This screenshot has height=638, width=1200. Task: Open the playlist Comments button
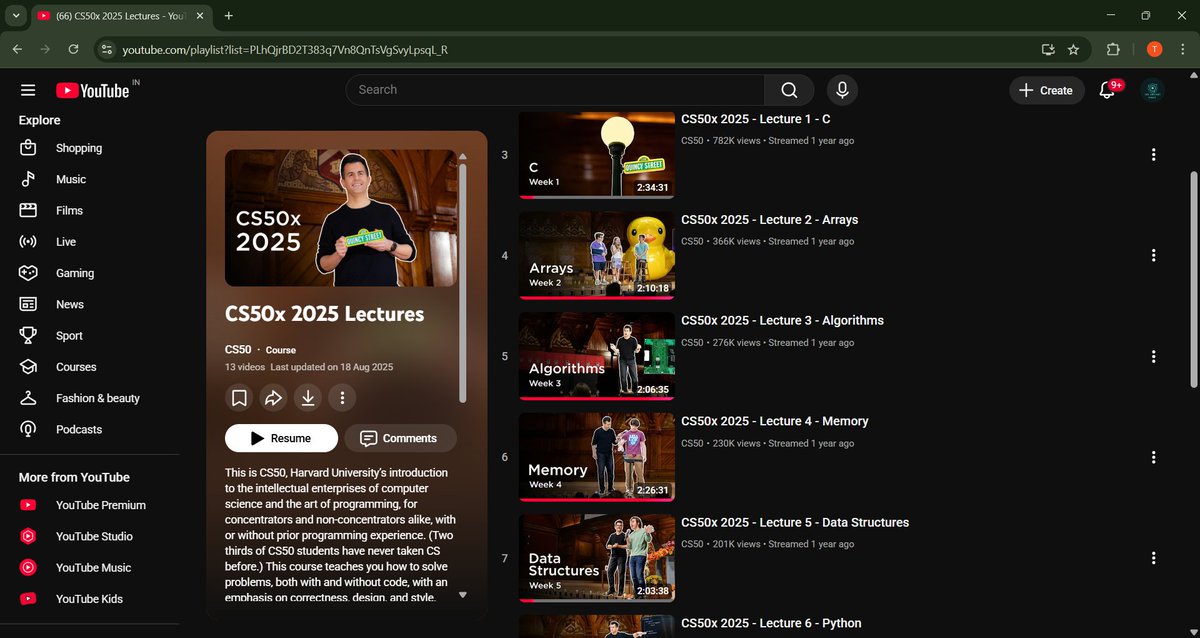click(x=400, y=438)
